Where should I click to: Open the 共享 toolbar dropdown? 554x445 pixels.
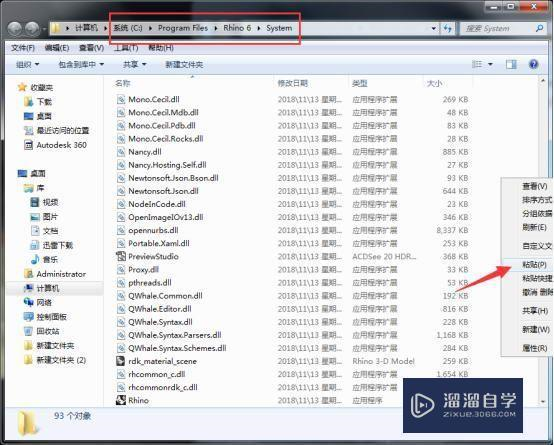pos(135,64)
